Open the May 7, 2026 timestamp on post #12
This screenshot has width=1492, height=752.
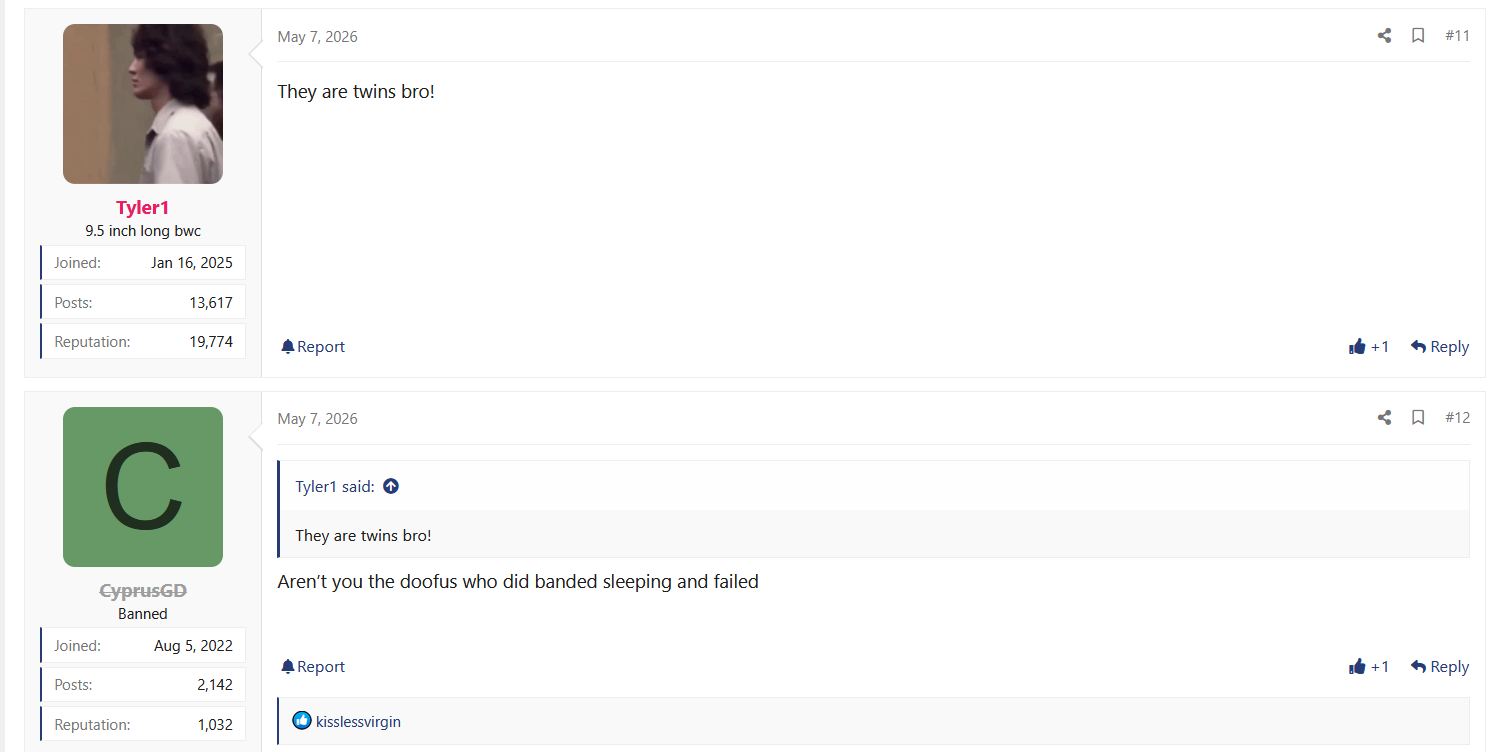pyautogui.click(x=317, y=419)
